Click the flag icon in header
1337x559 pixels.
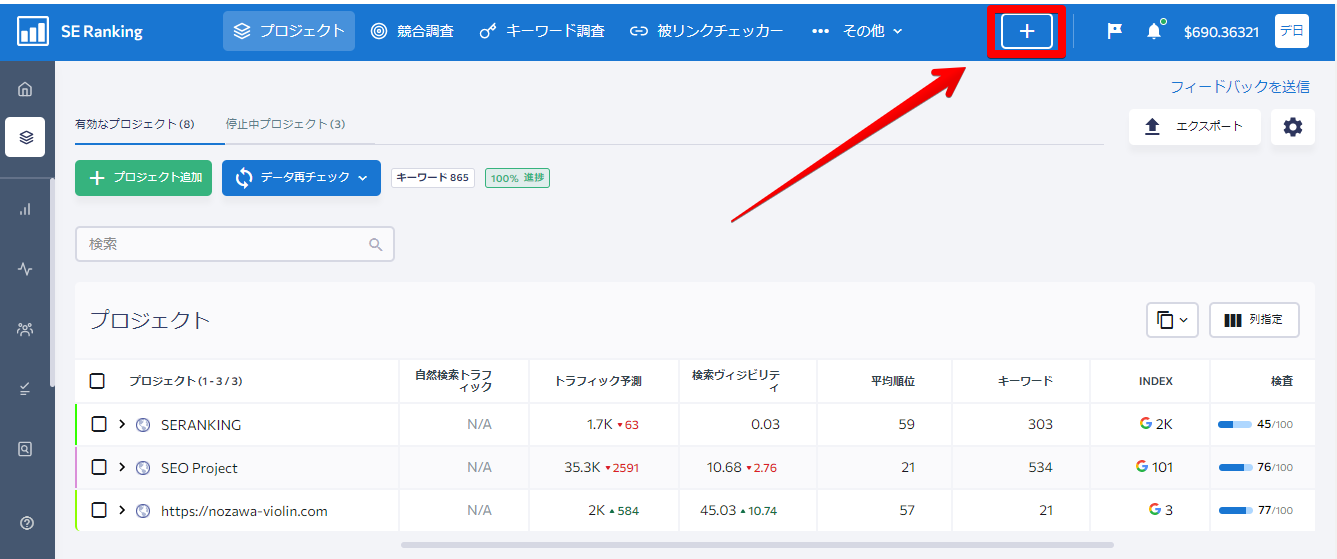pyautogui.click(x=1115, y=31)
